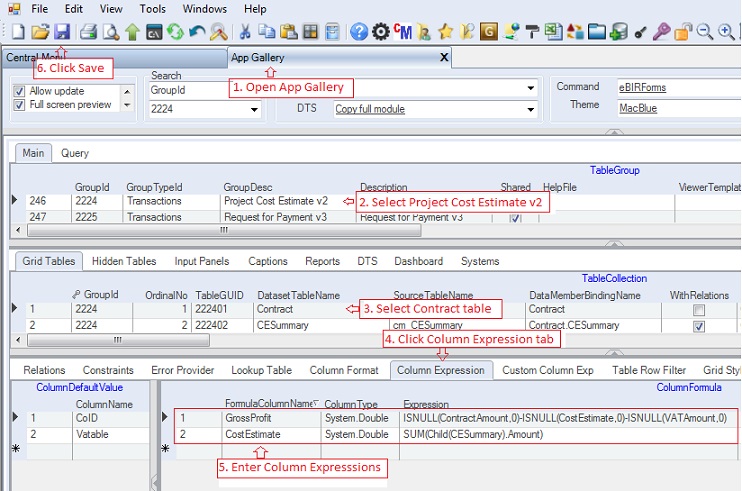
Task: Select the GrossProfit formula column cell
Action: click(x=271, y=418)
